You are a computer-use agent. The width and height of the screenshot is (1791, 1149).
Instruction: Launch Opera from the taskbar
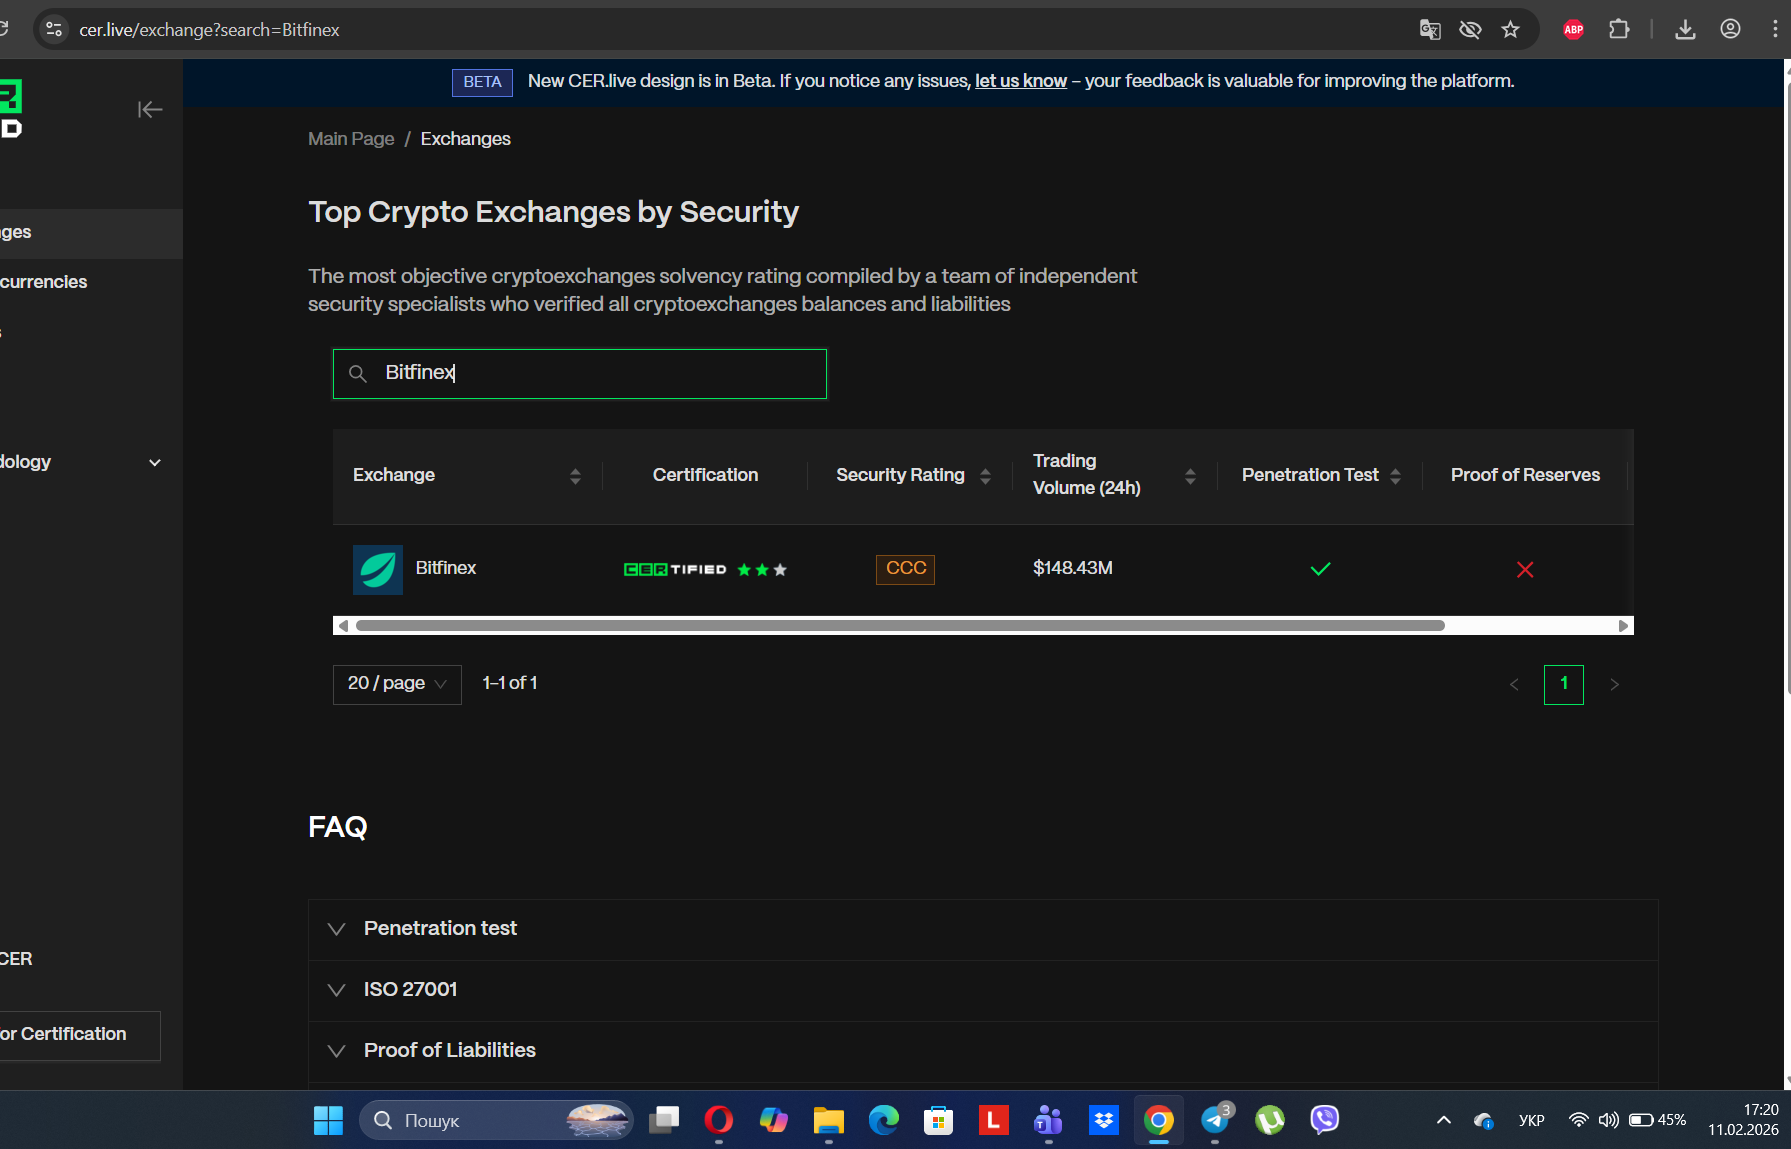tap(718, 1120)
